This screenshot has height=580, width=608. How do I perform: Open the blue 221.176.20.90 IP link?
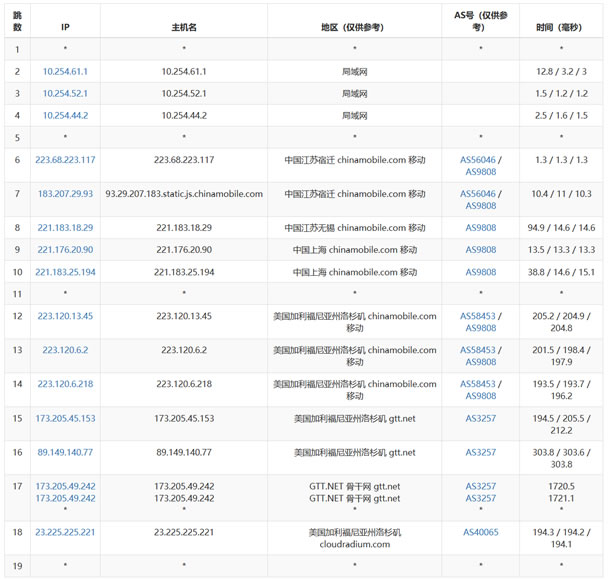pos(65,250)
